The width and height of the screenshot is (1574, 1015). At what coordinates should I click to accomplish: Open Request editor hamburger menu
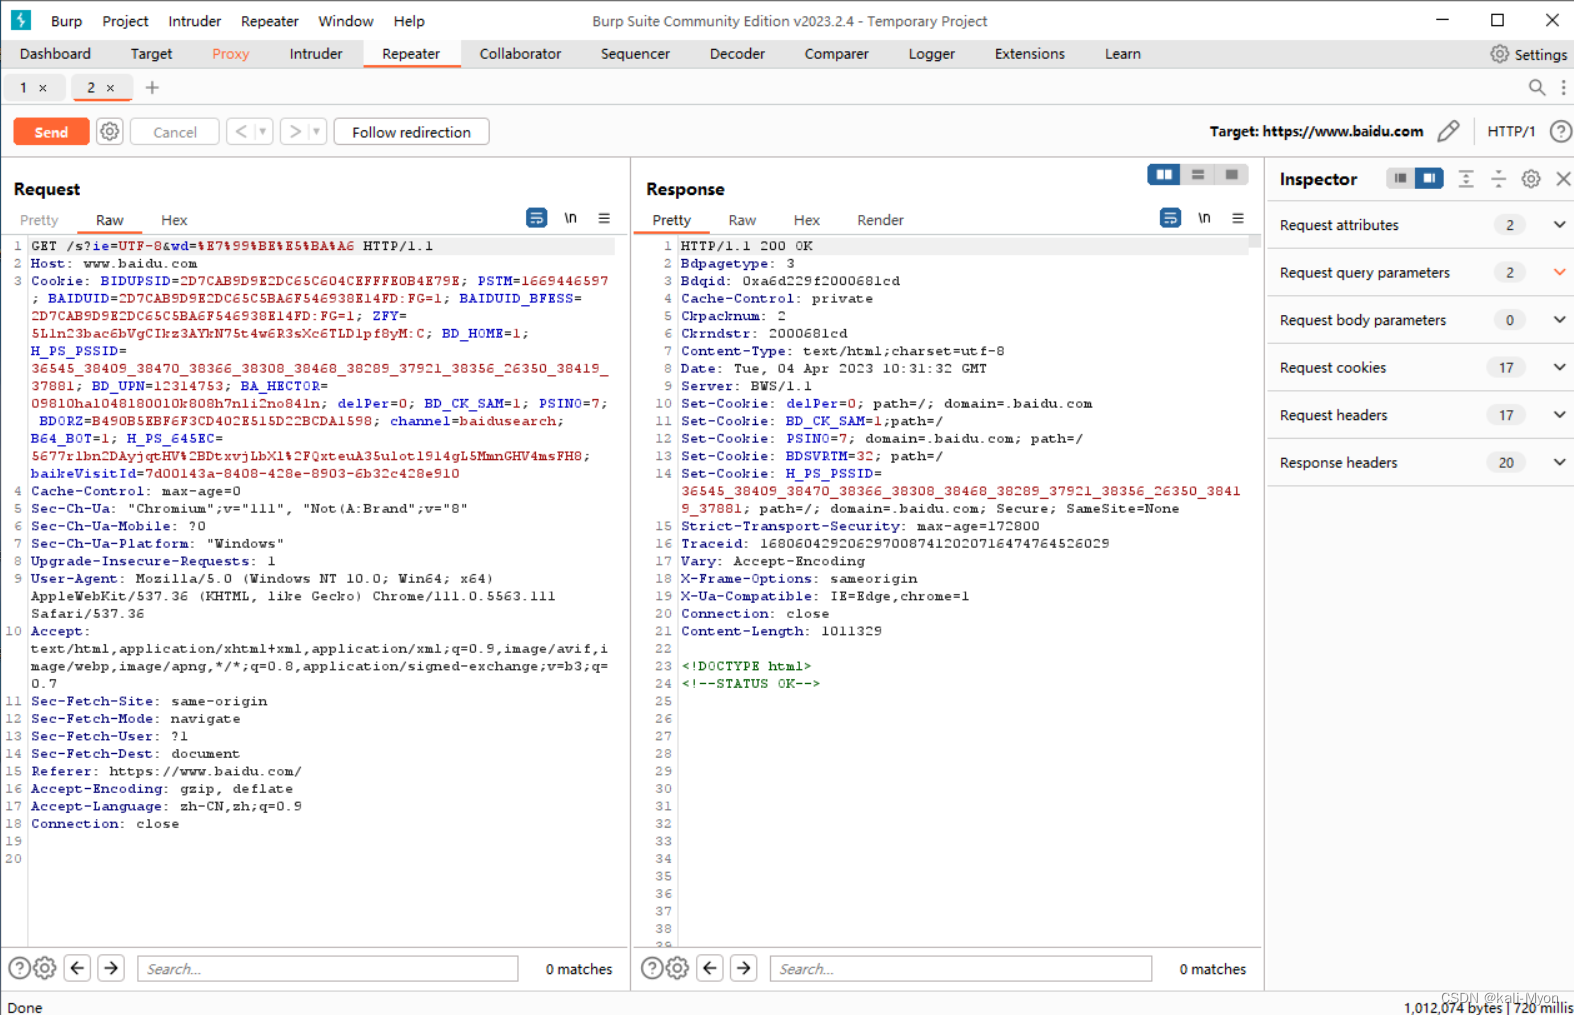click(604, 218)
